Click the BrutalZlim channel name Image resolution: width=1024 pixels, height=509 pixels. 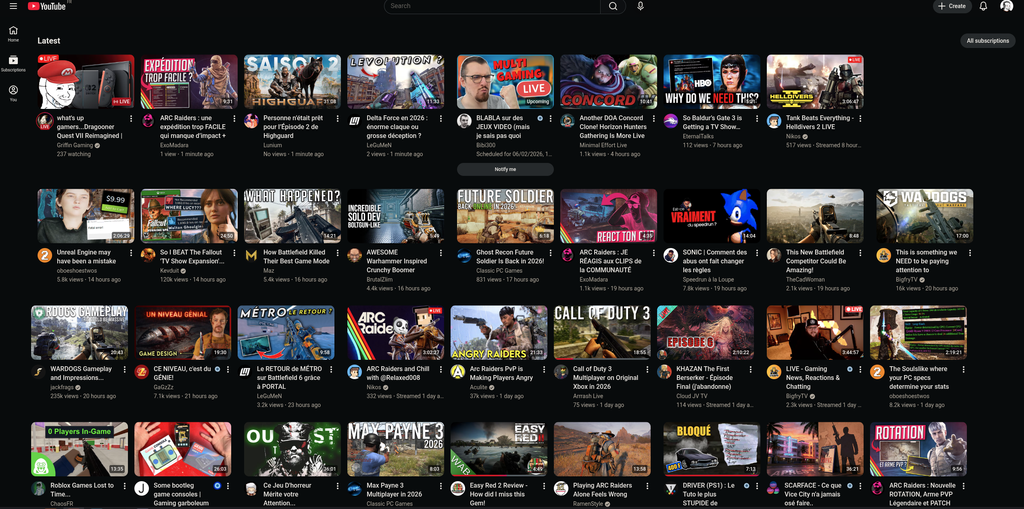(x=379, y=279)
